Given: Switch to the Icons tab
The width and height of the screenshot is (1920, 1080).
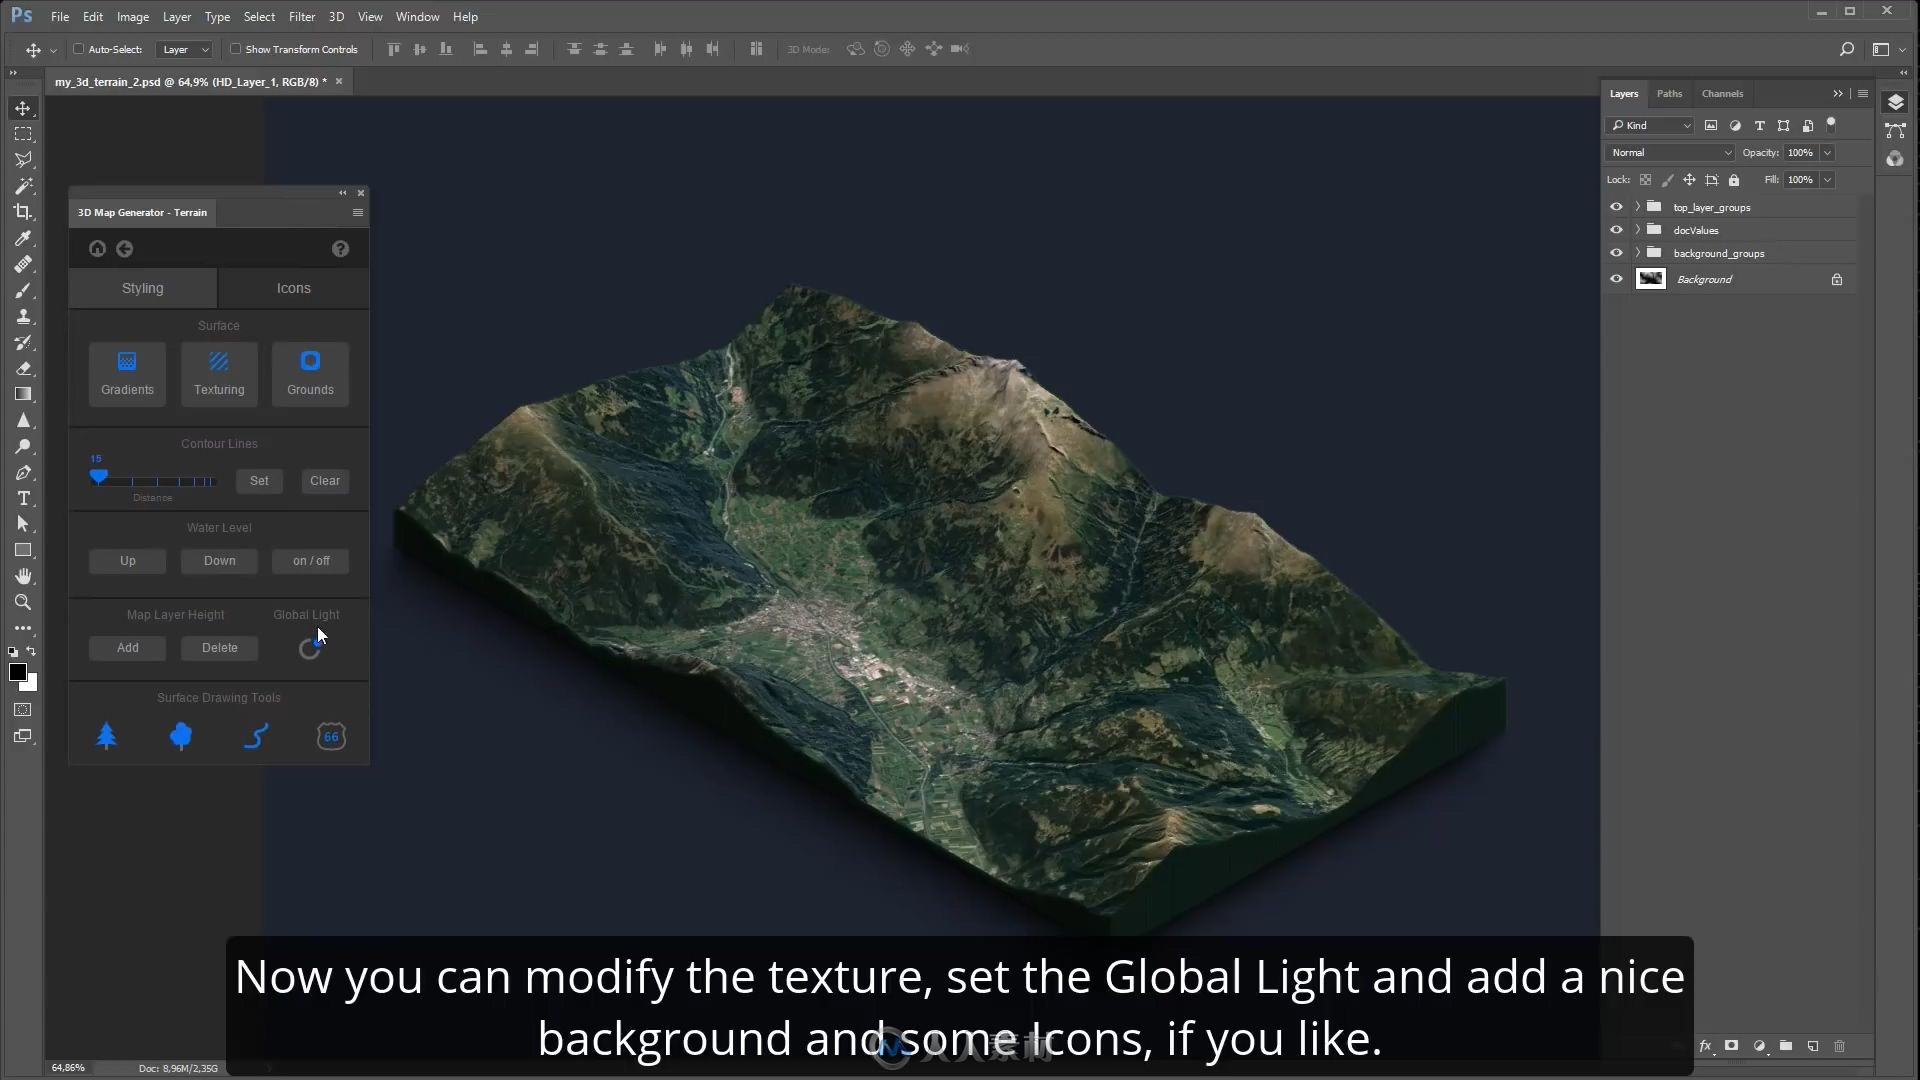Looking at the screenshot, I should [293, 288].
